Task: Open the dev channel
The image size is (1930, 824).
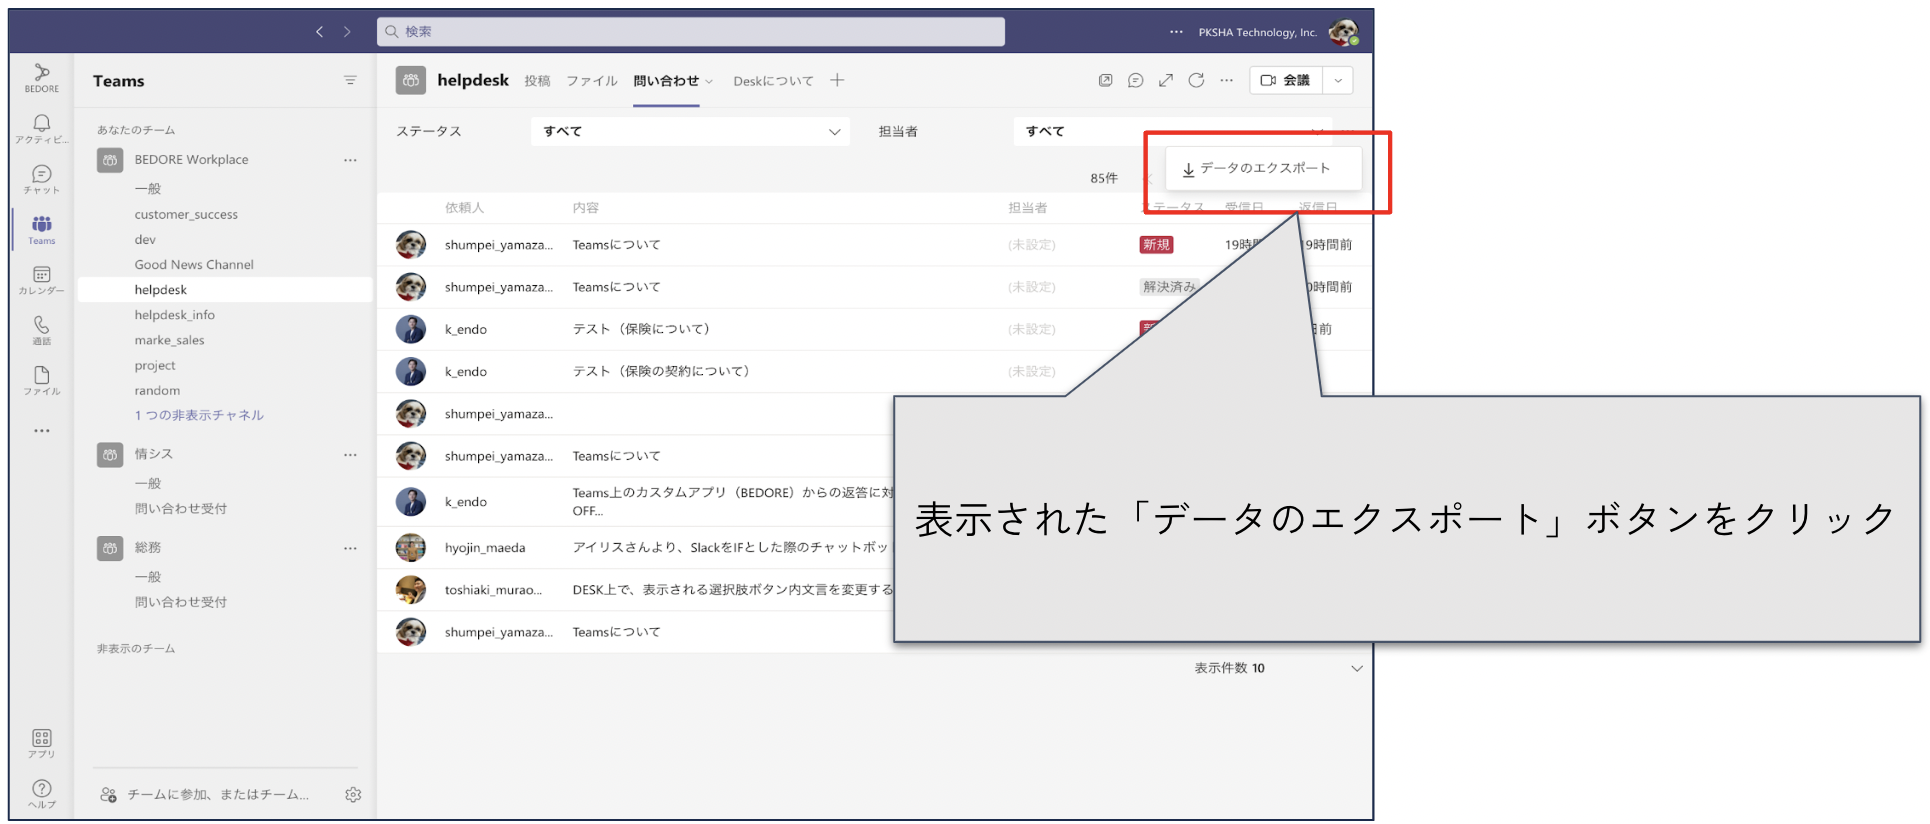Action: (x=145, y=240)
